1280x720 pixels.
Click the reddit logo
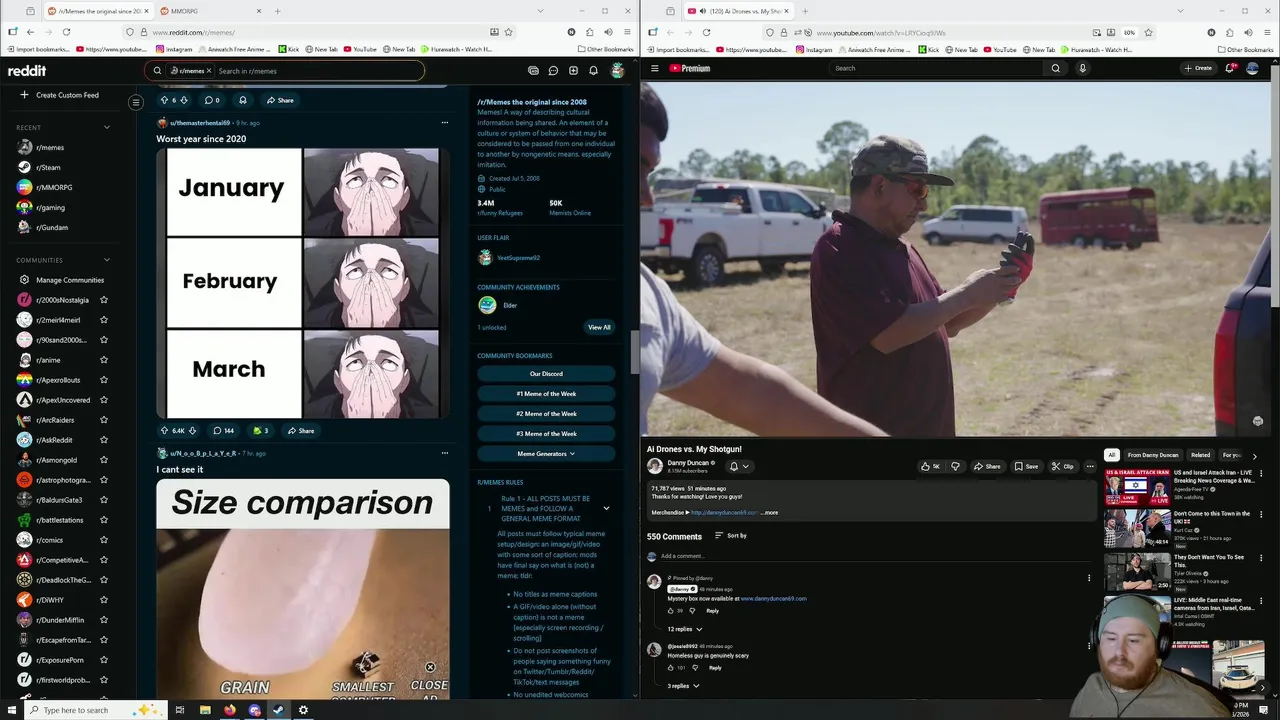point(27,71)
